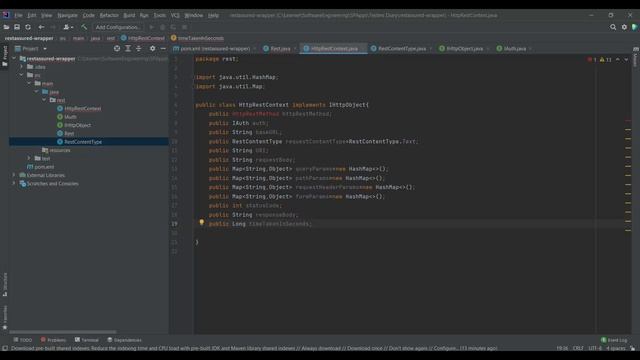Click Collapse All in Project panel

pyautogui.click(x=139, y=48)
